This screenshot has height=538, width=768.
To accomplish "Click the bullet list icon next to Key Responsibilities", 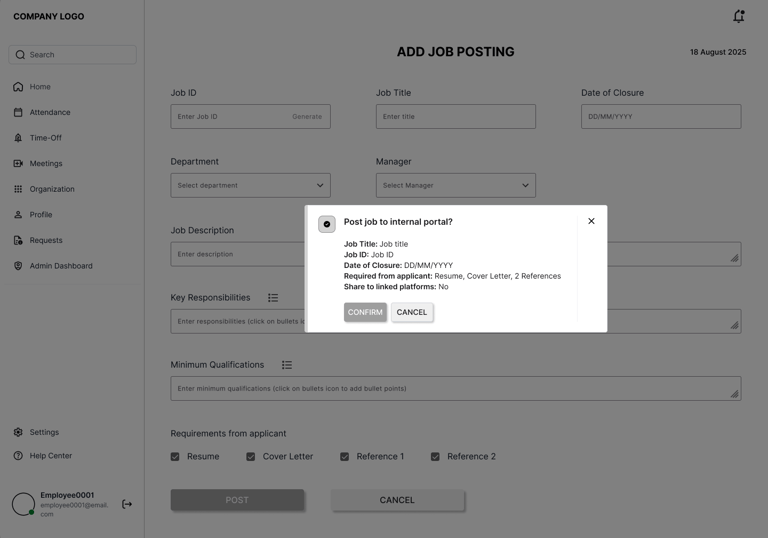I will pyautogui.click(x=273, y=298).
